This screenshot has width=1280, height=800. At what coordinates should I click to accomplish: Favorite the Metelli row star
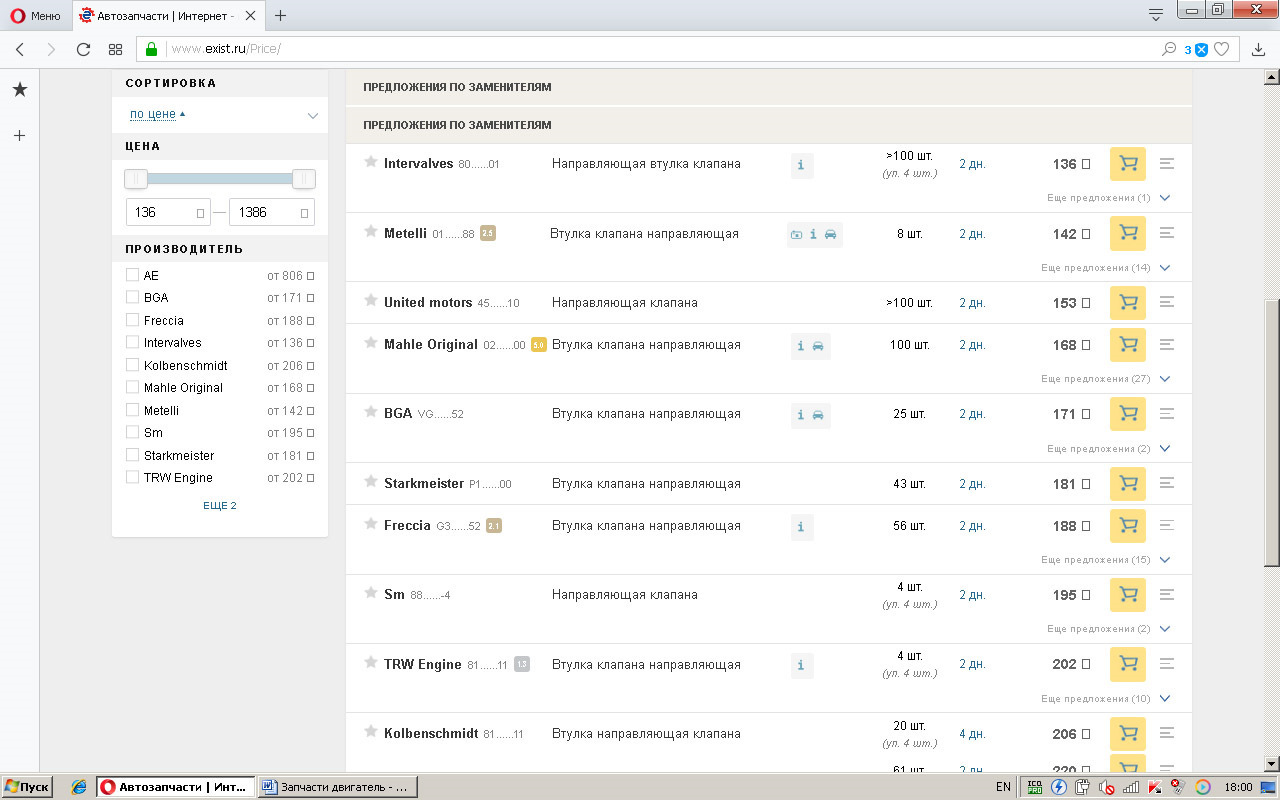371,232
